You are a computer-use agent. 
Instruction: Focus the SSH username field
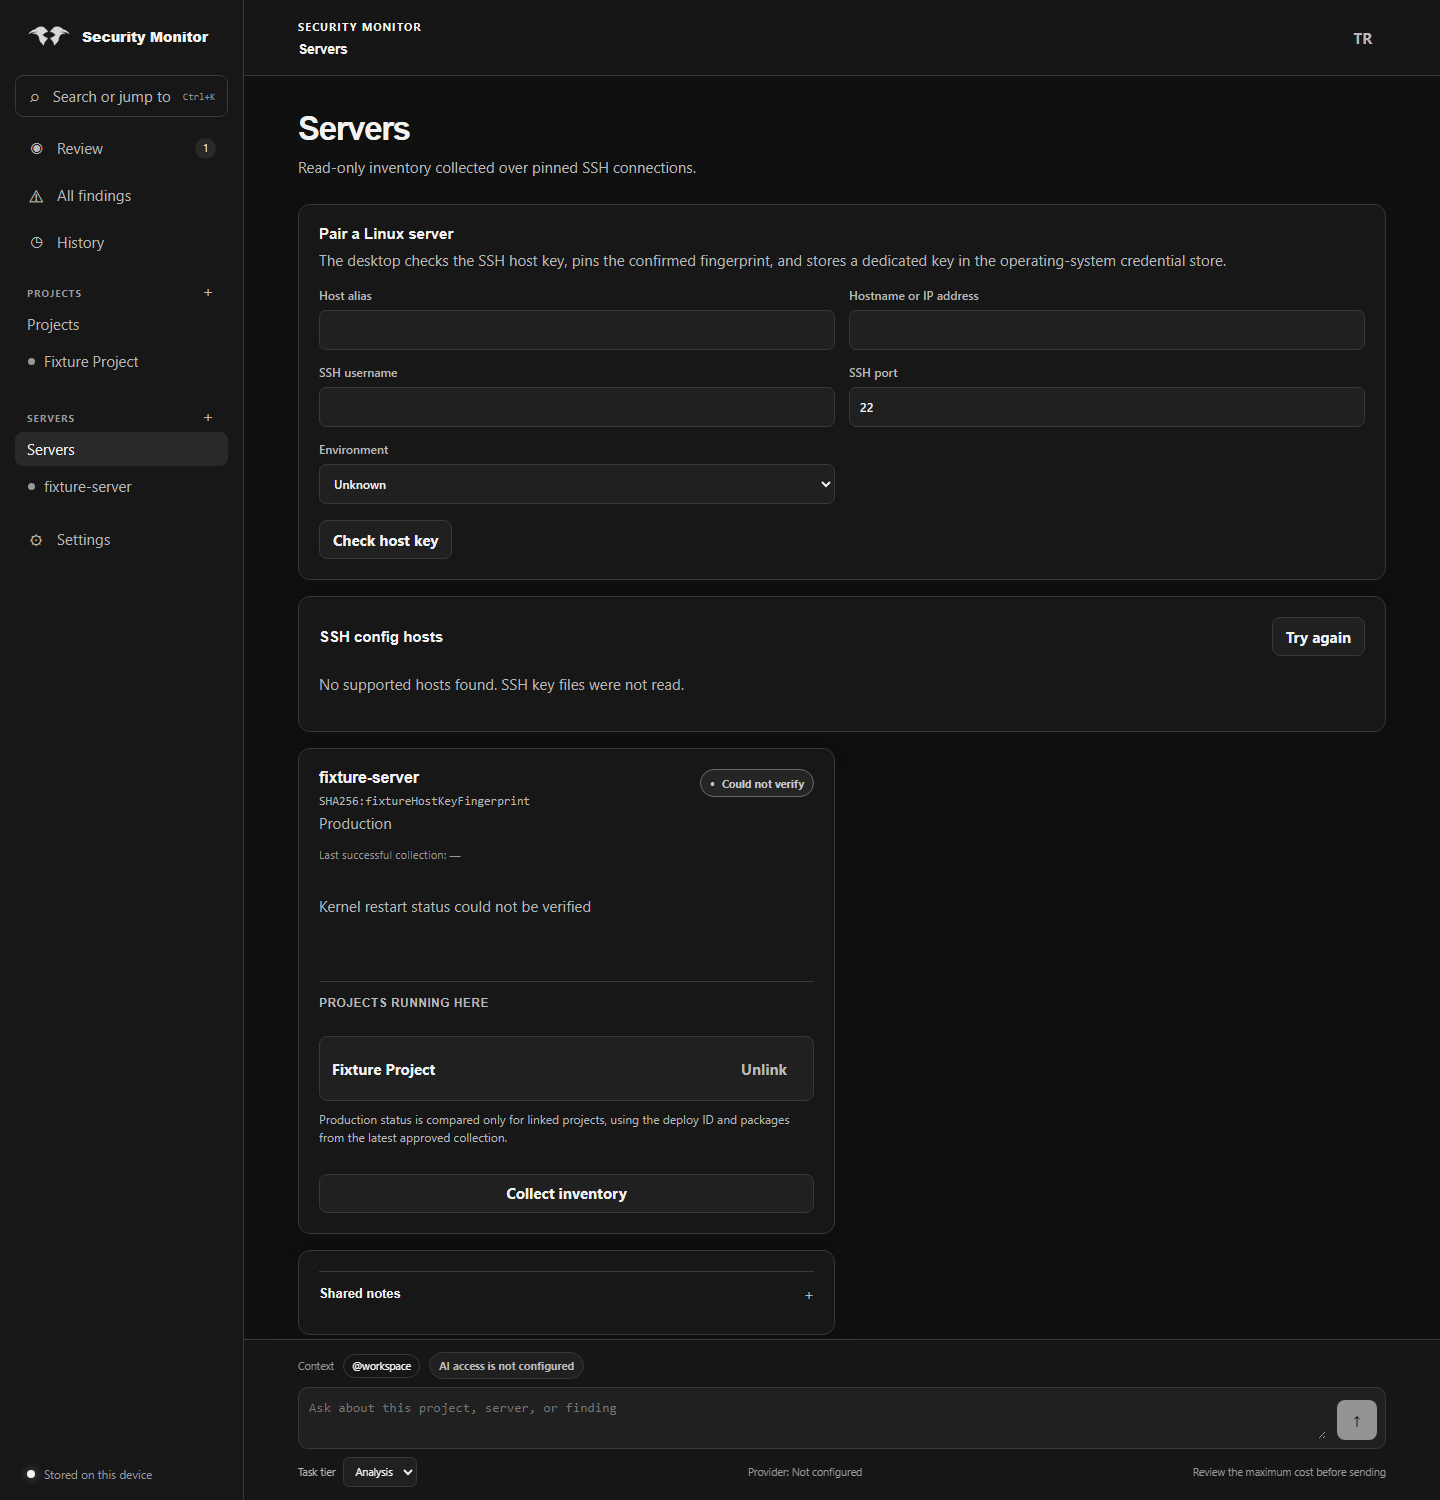(x=577, y=407)
